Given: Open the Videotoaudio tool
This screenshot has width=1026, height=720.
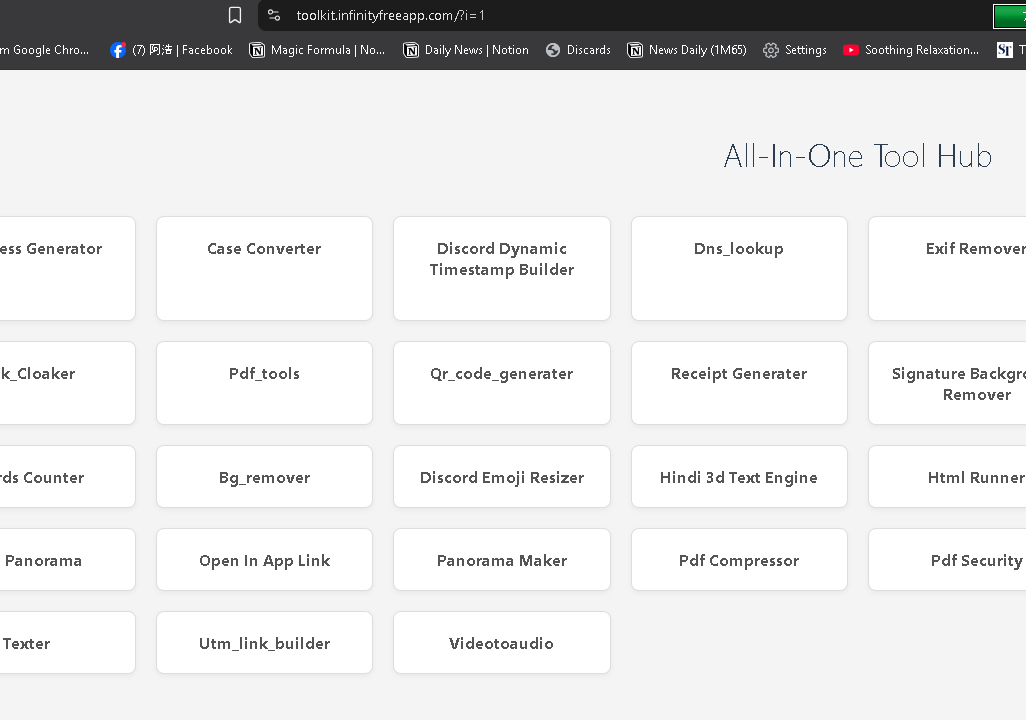Looking at the screenshot, I should [502, 643].
